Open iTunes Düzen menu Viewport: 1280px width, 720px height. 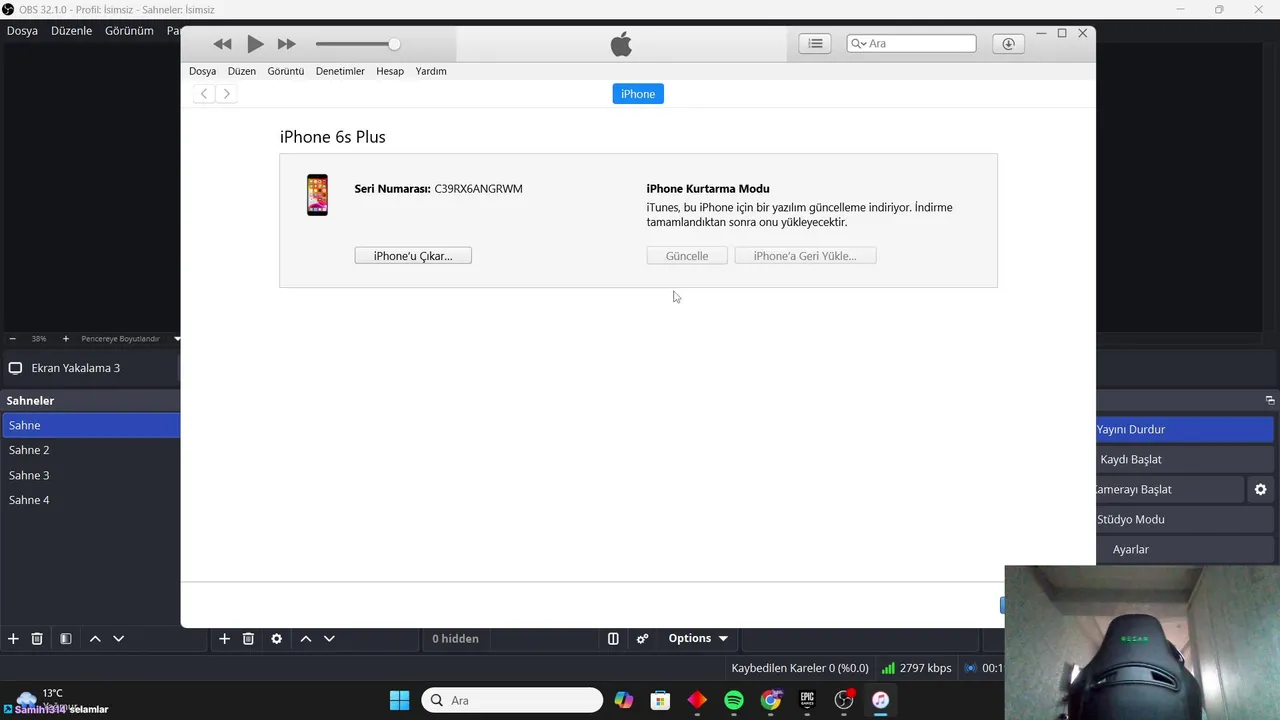click(x=242, y=71)
